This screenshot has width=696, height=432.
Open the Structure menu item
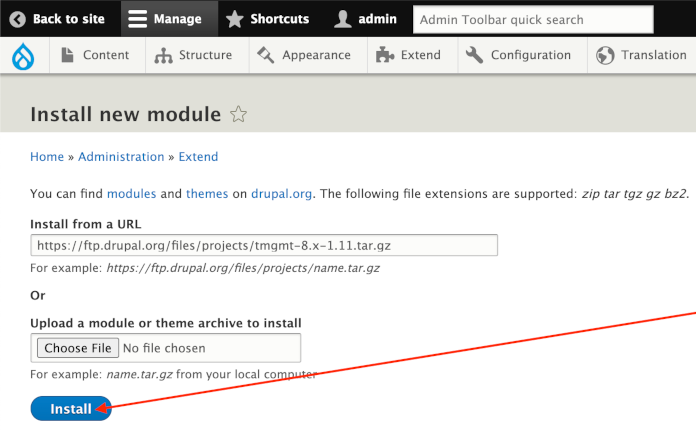[205, 55]
